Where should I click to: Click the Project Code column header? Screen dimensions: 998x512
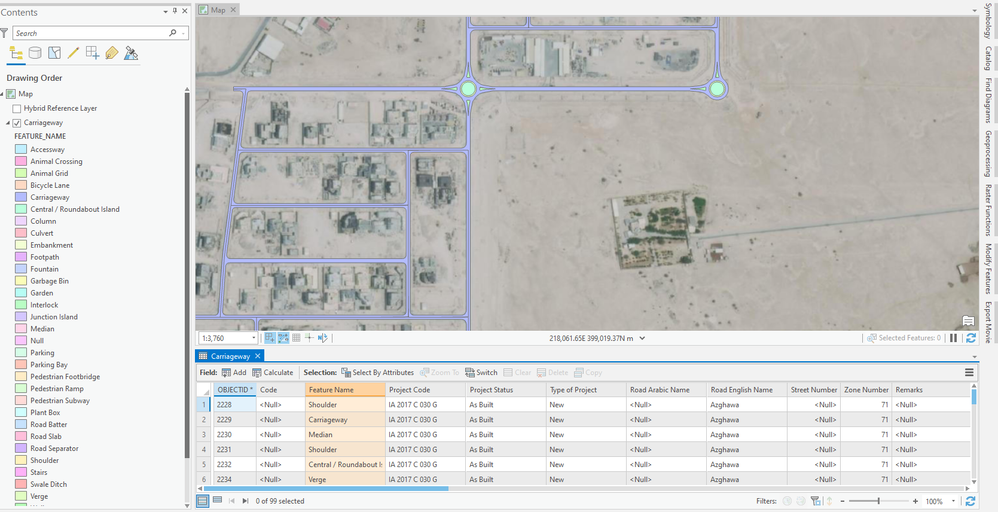(425, 390)
